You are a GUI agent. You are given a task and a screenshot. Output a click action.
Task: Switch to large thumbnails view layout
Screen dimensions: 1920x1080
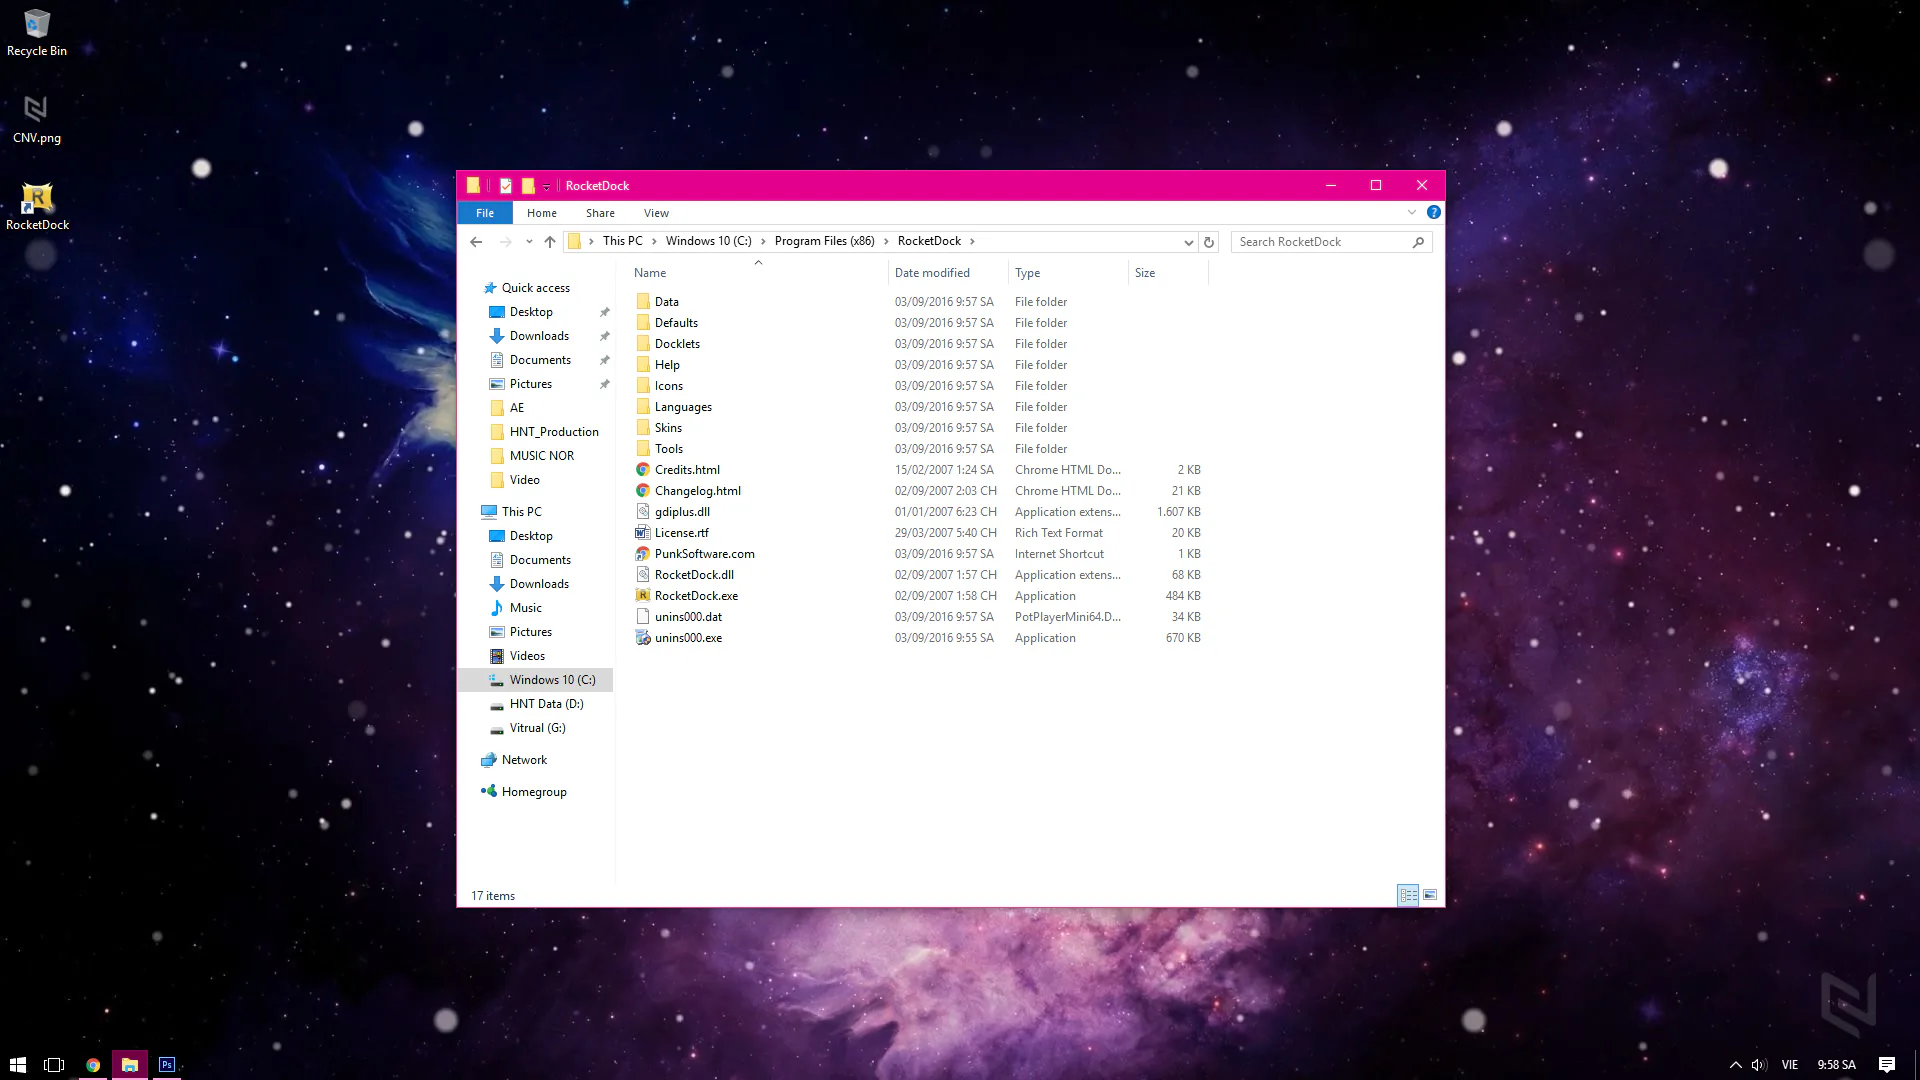1430,895
